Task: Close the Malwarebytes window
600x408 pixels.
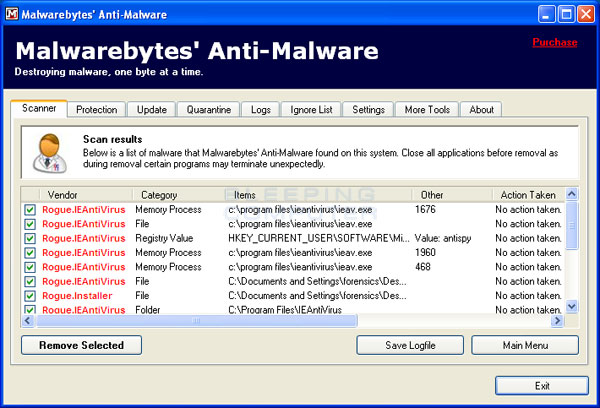Action: tap(586, 15)
